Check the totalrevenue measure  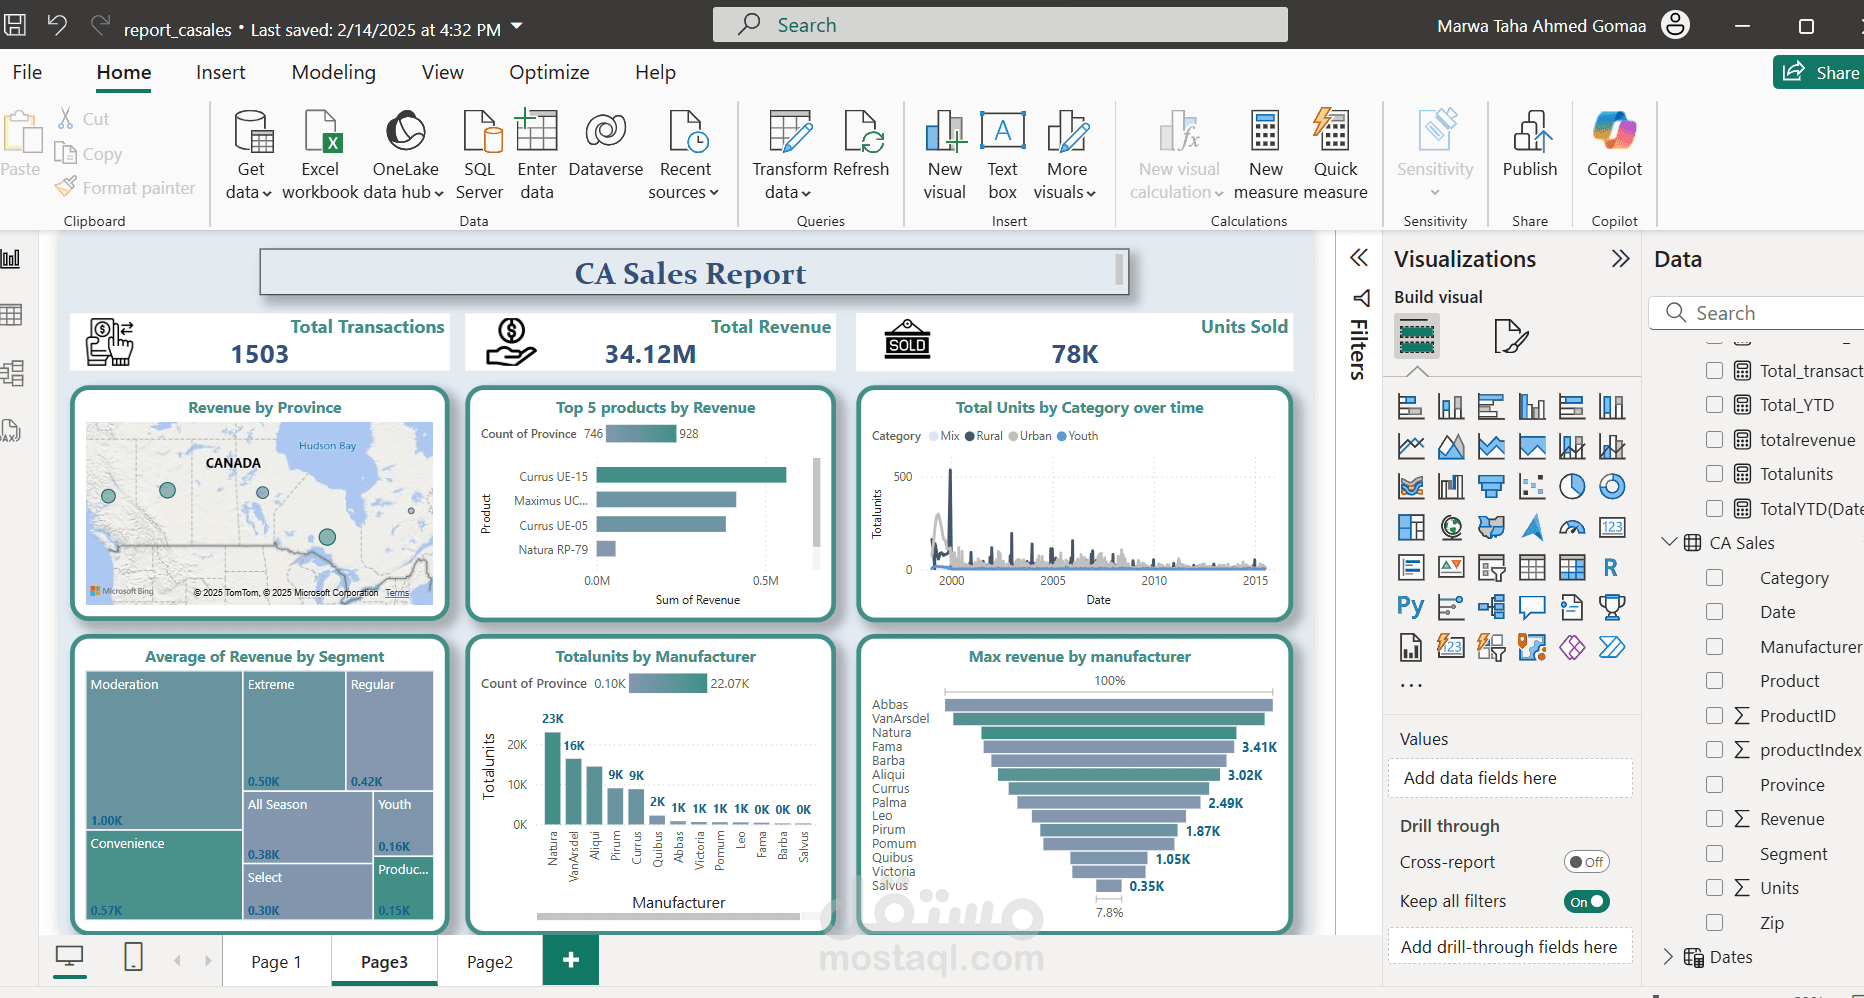[x=1715, y=440]
